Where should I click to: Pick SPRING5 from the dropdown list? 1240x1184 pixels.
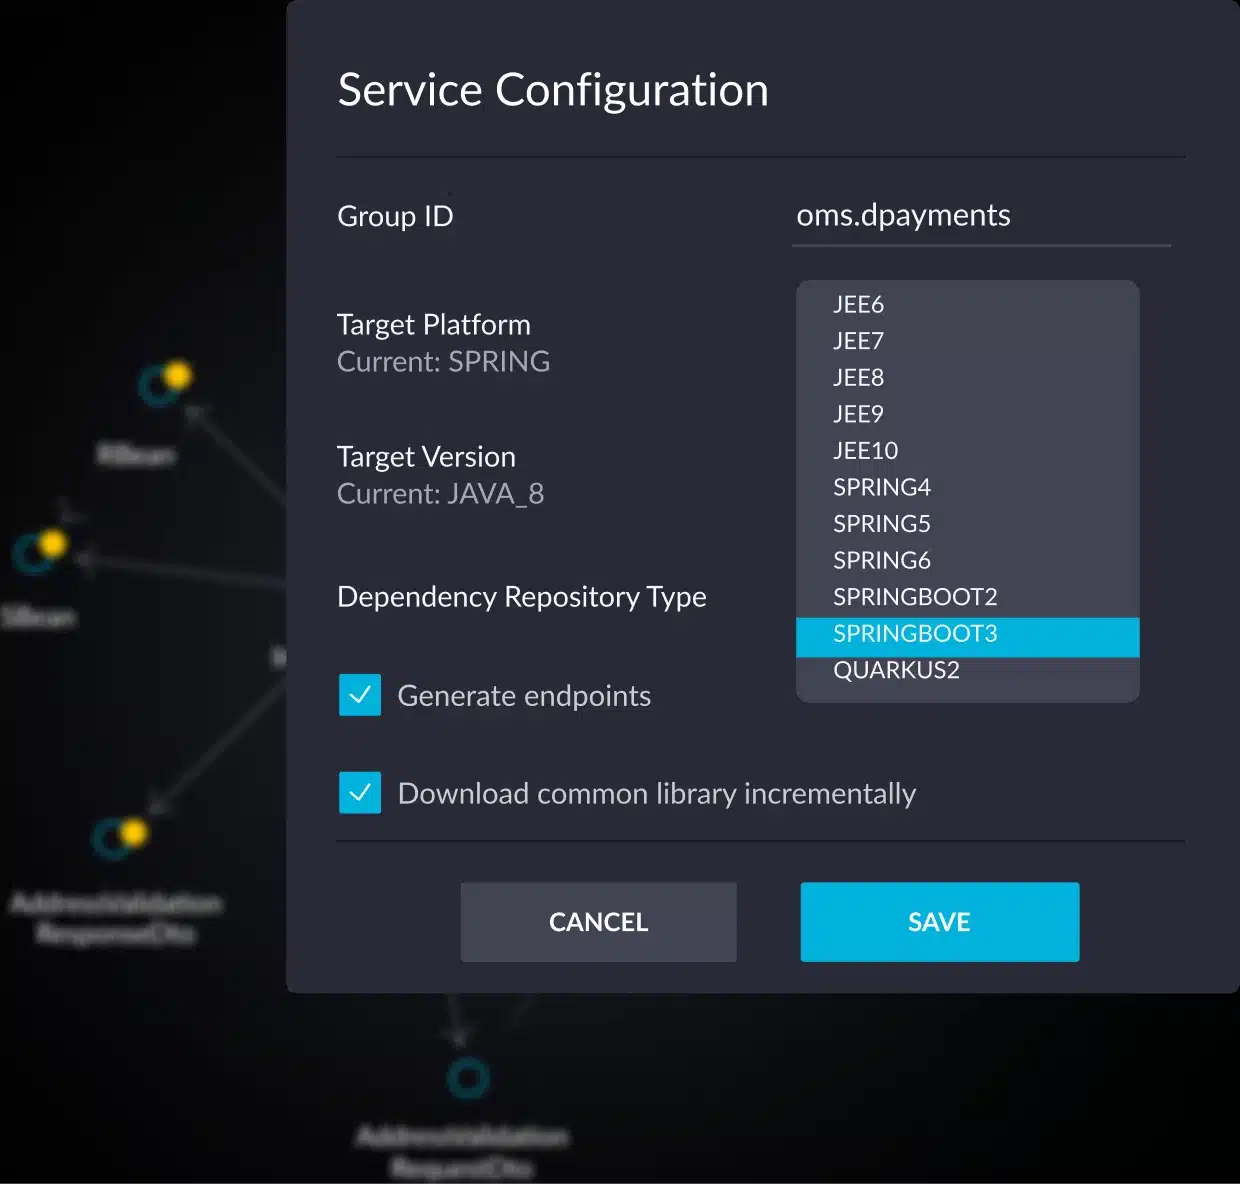967,524
